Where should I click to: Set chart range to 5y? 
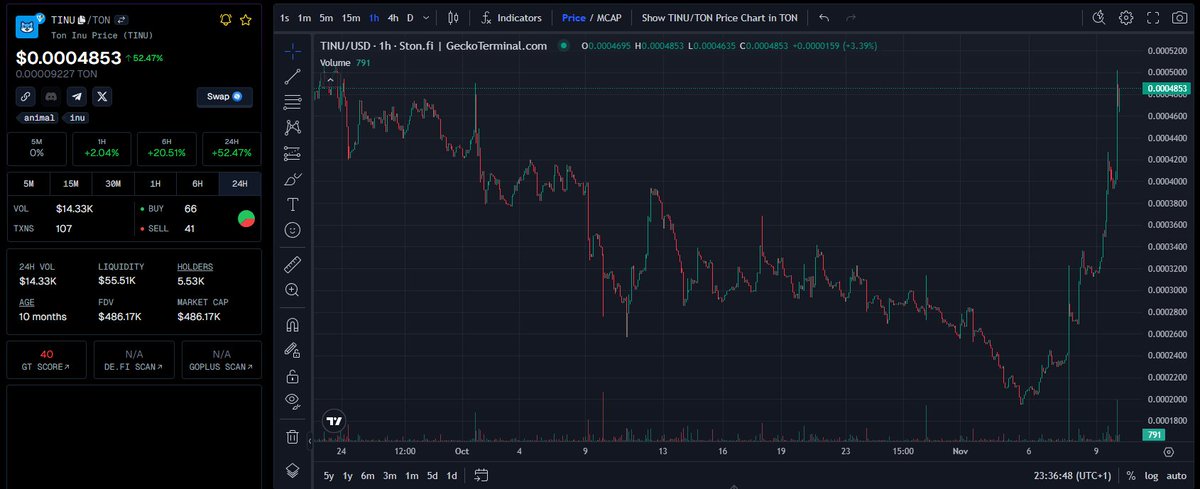point(329,475)
